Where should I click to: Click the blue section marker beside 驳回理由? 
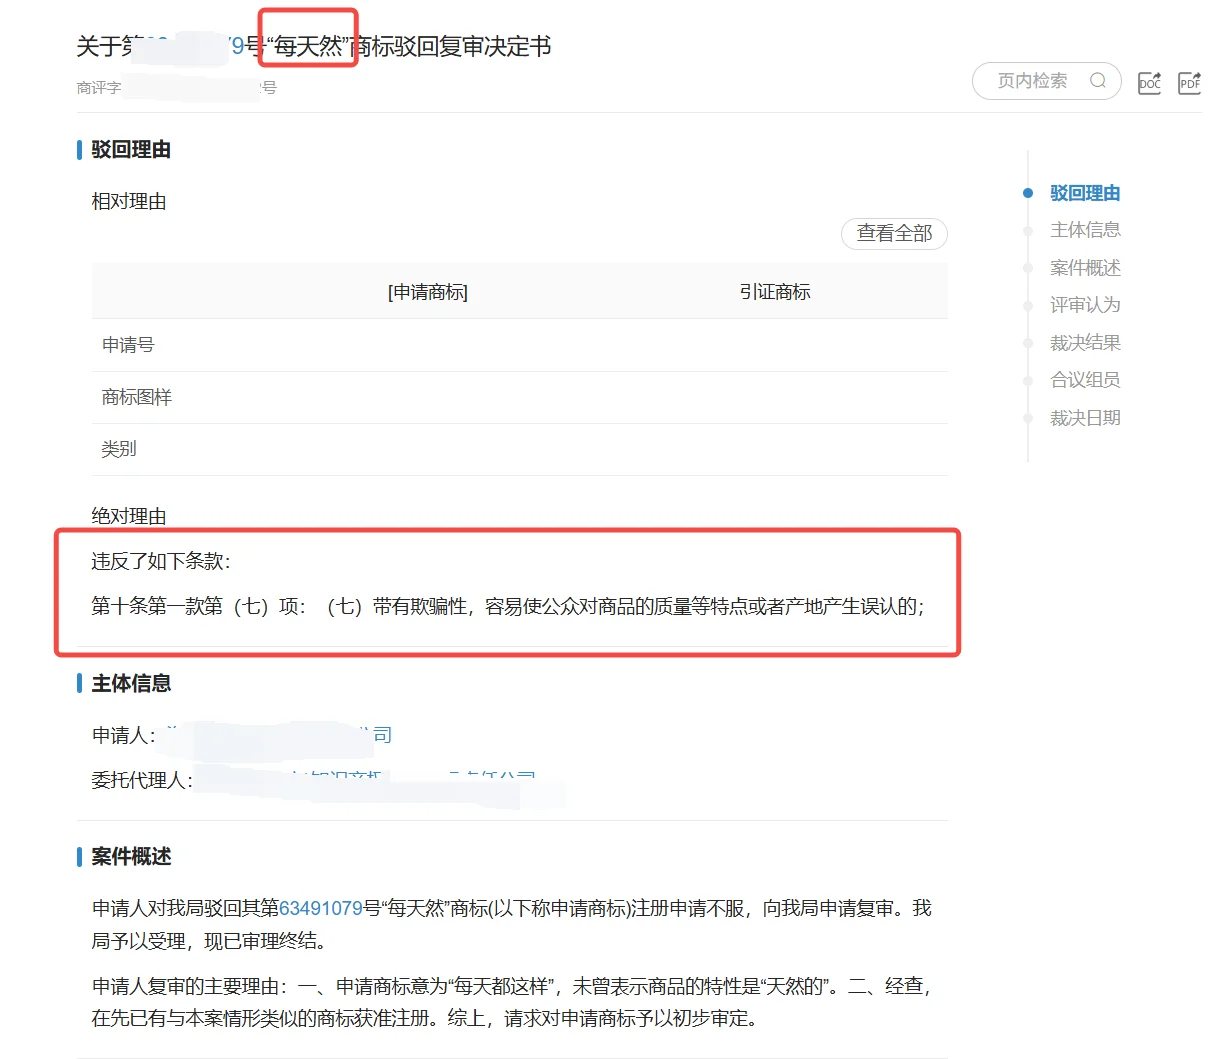tap(79, 150)
